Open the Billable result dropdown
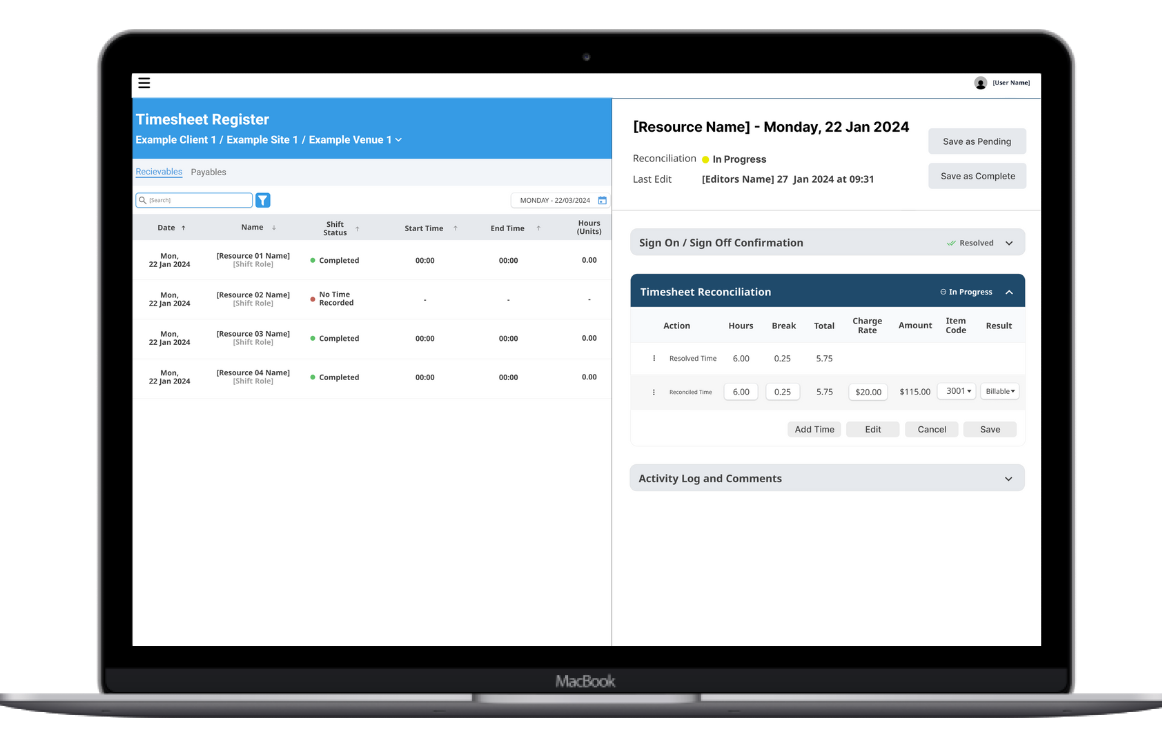 999,392
